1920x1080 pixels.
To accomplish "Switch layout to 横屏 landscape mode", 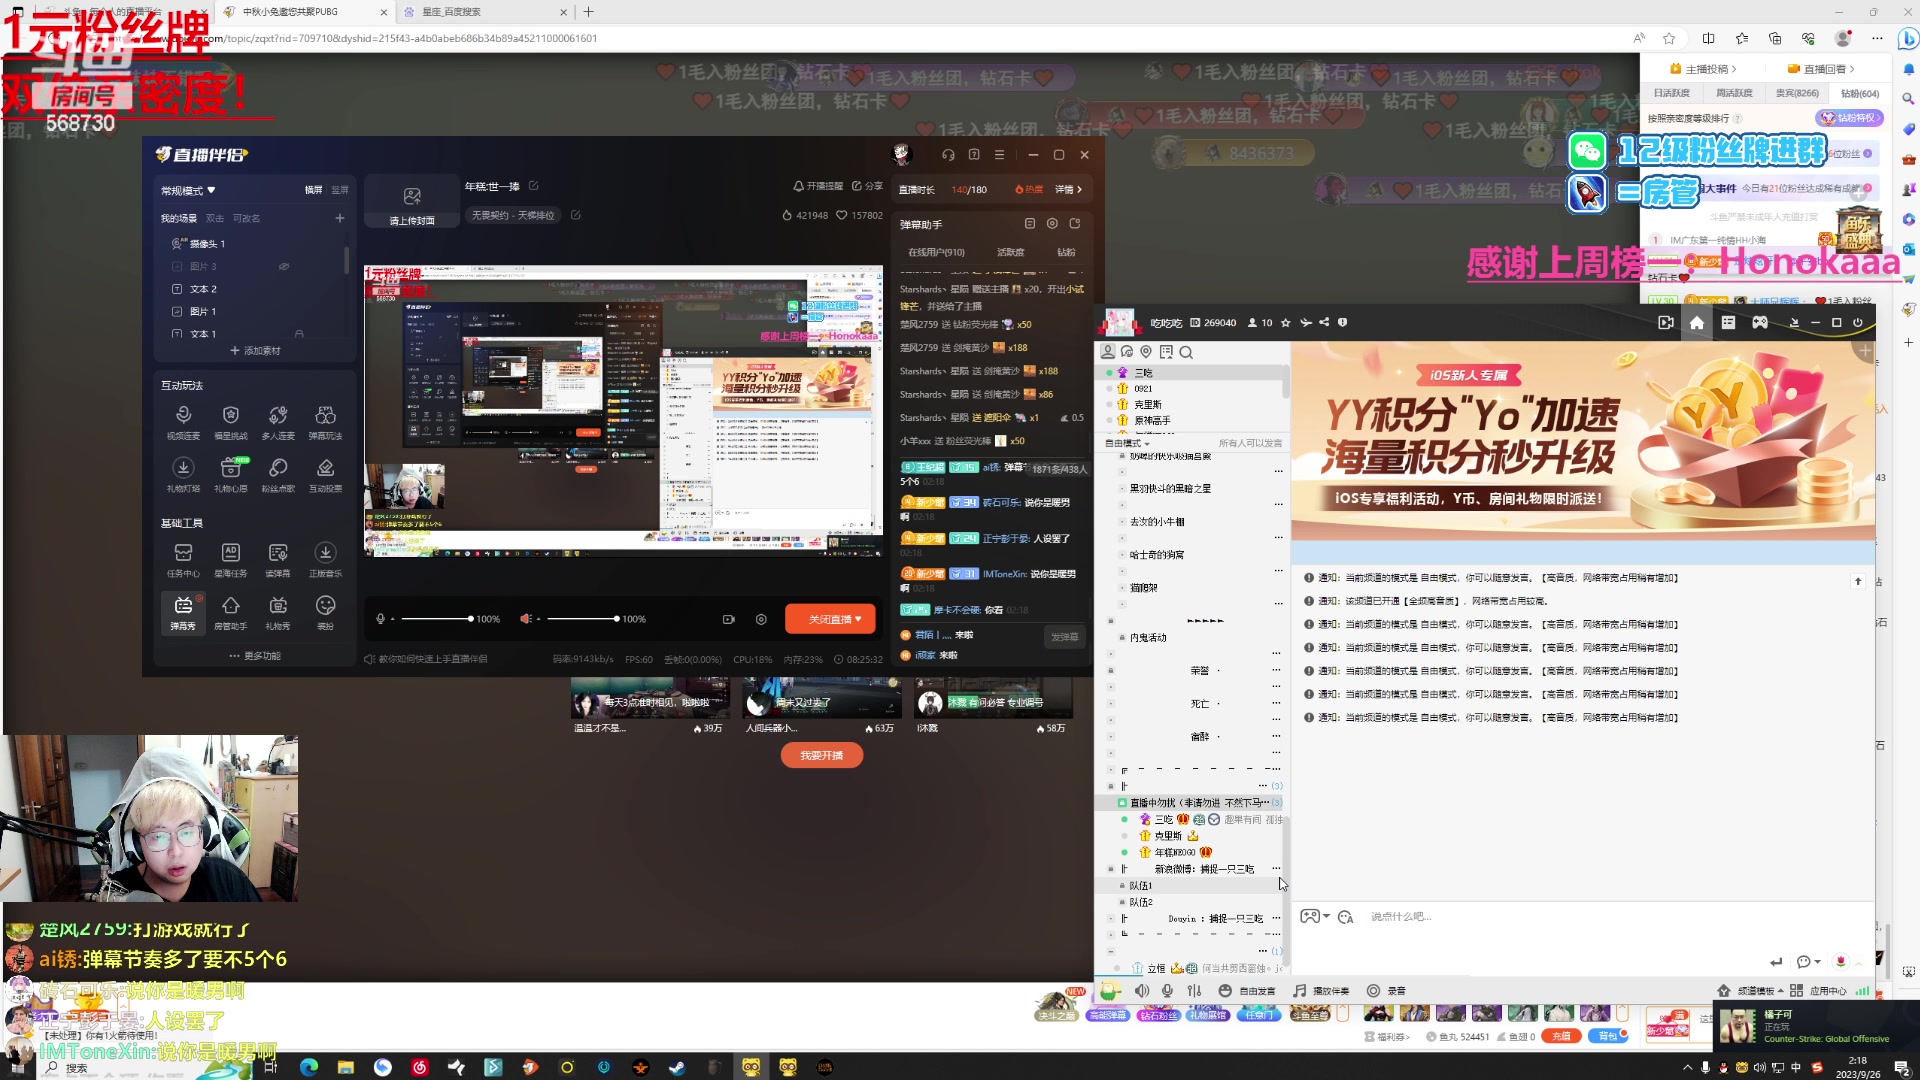I will pos(314,190).
